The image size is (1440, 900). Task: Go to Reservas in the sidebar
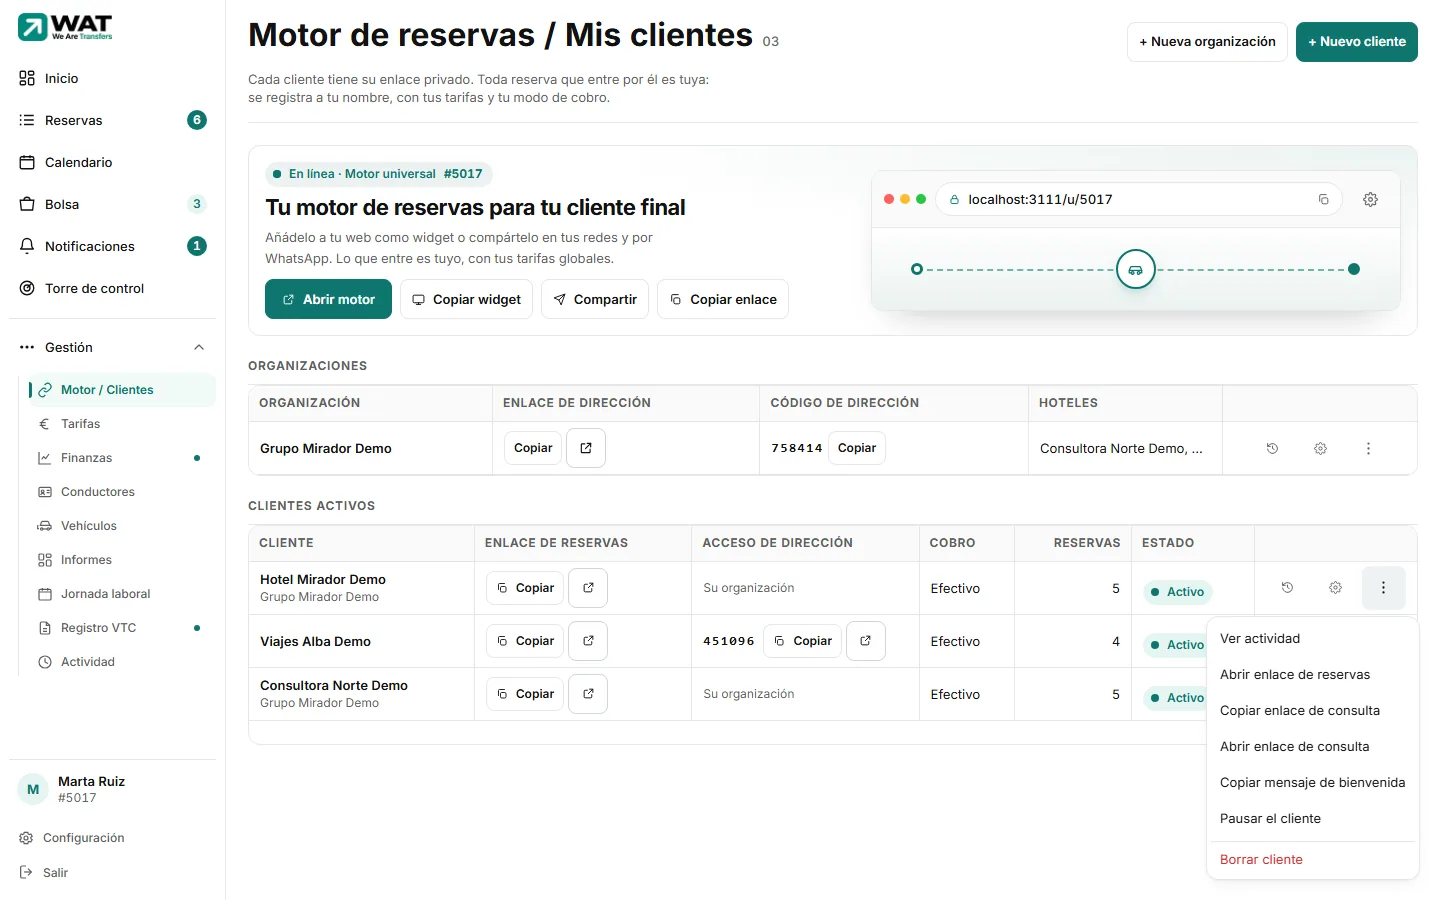click(x=112, y=120)
